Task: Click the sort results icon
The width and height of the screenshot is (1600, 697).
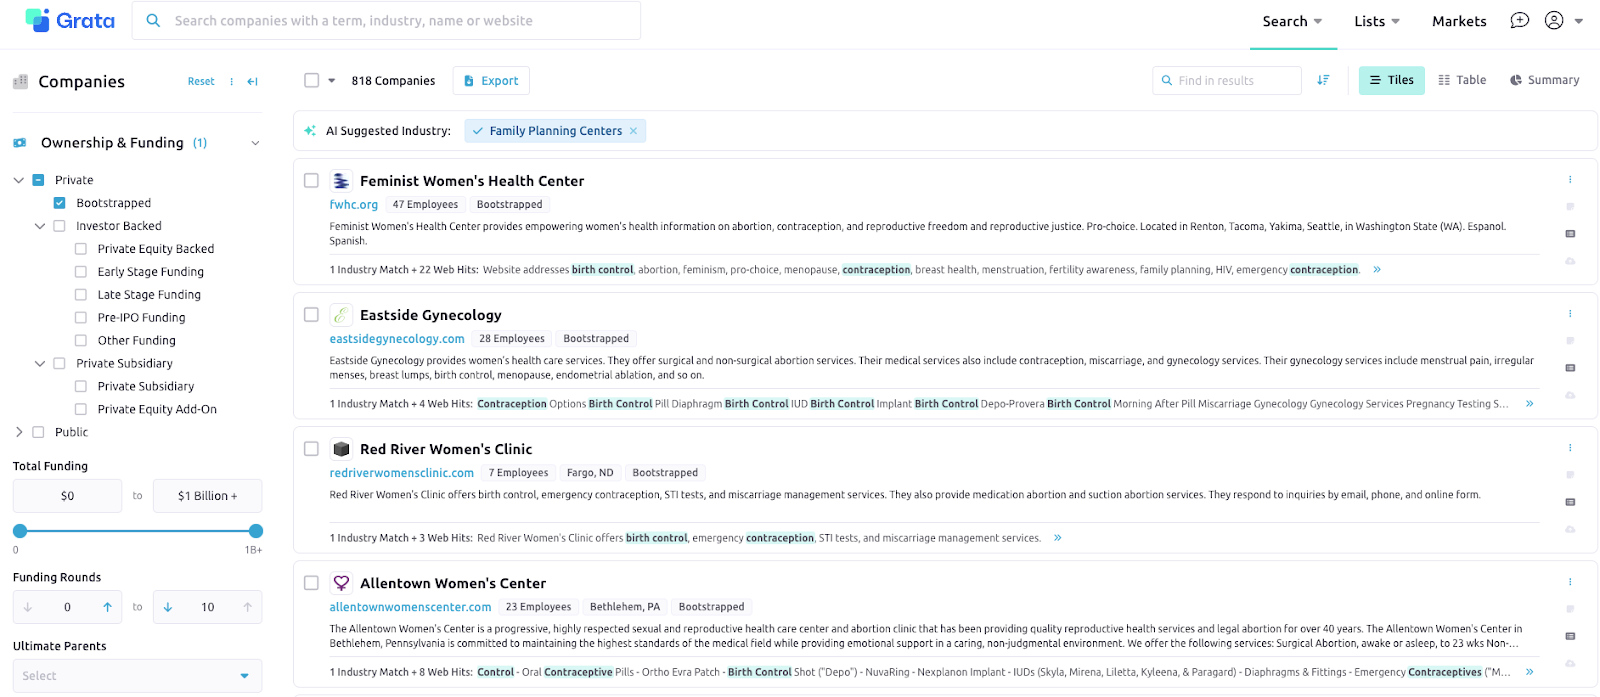Action: pyautogui.click(x=1323, y=80)
